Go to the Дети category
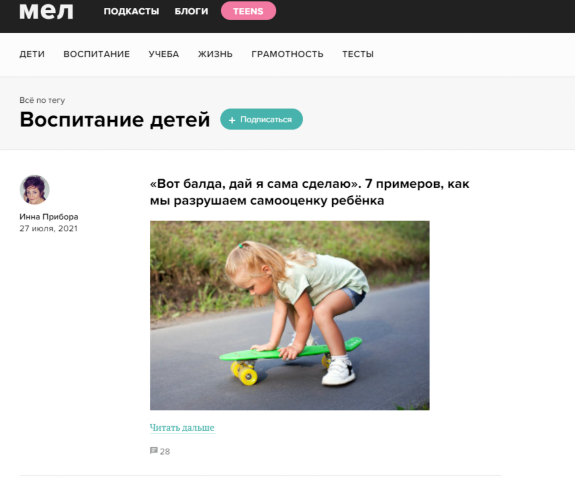Screen dimensions: 575x479 32,54
